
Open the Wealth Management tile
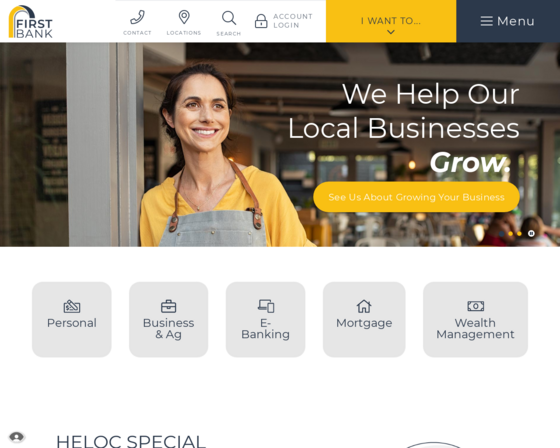click(x=475, y=319)
